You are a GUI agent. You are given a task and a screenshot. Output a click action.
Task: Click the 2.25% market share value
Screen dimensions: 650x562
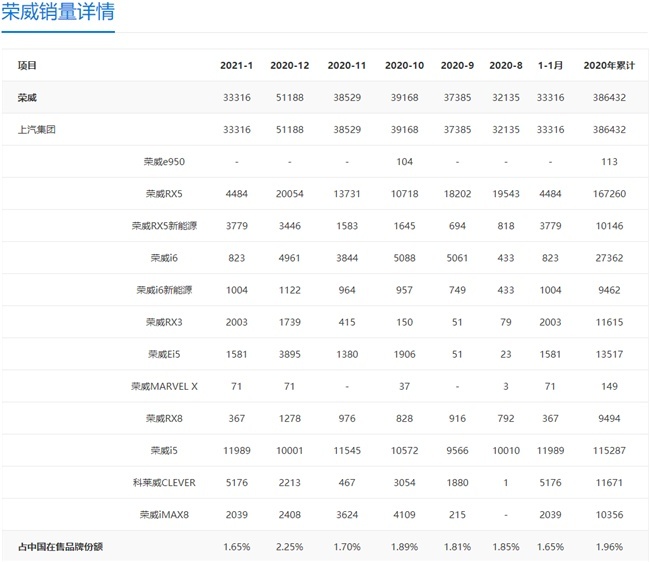point(289,547)
